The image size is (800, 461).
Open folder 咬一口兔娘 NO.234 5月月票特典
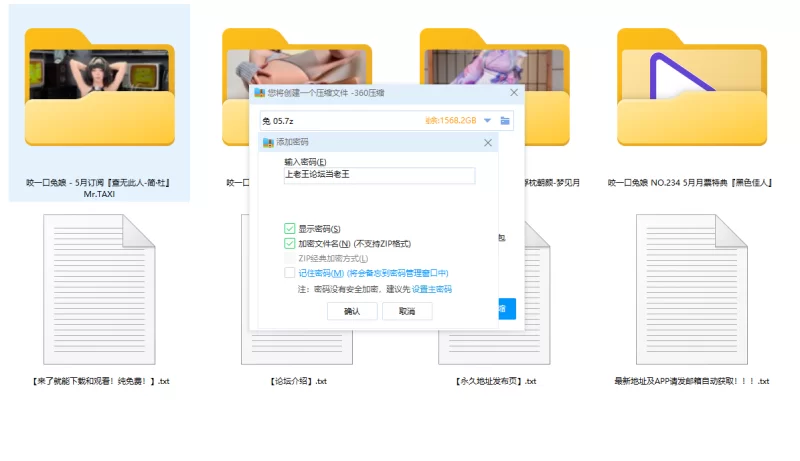[x=692, y=87]
